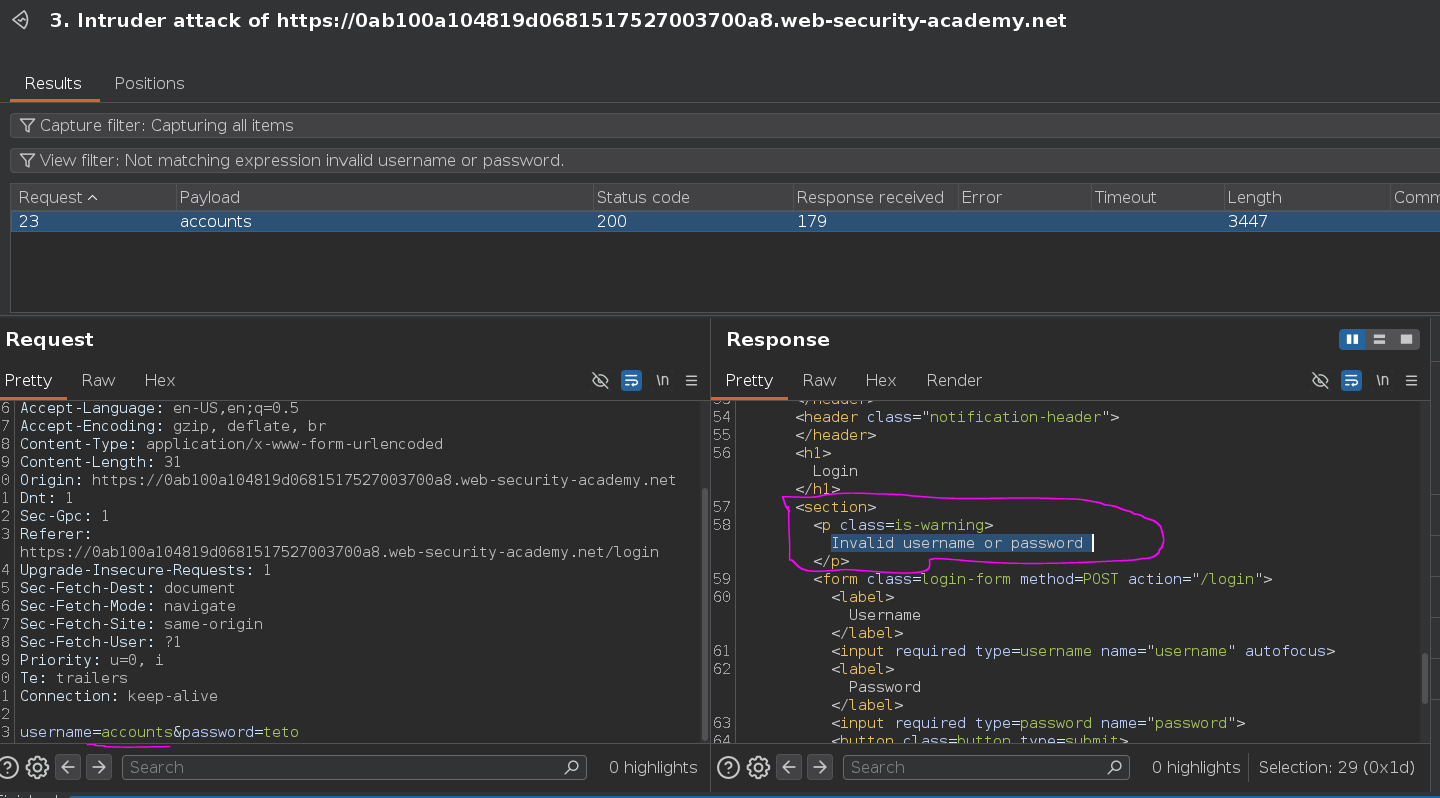This screenshot has height=798, width=1440.
Task: Open Request search settings gear
Action: point(37,767)
